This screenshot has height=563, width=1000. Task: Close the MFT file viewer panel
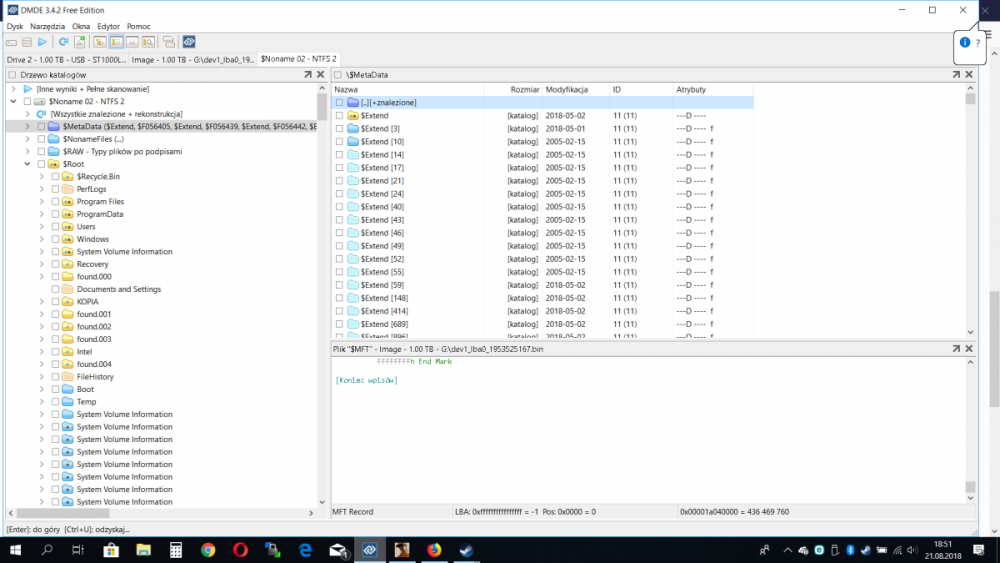click(969, 348)
